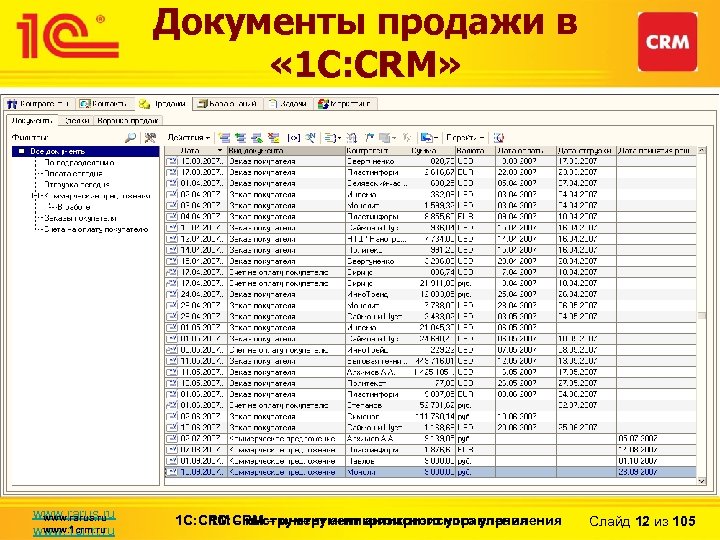The width and height of the screenshot is (720, 540).
Task: Select the Продажи tab
Action: click(163, 104)
